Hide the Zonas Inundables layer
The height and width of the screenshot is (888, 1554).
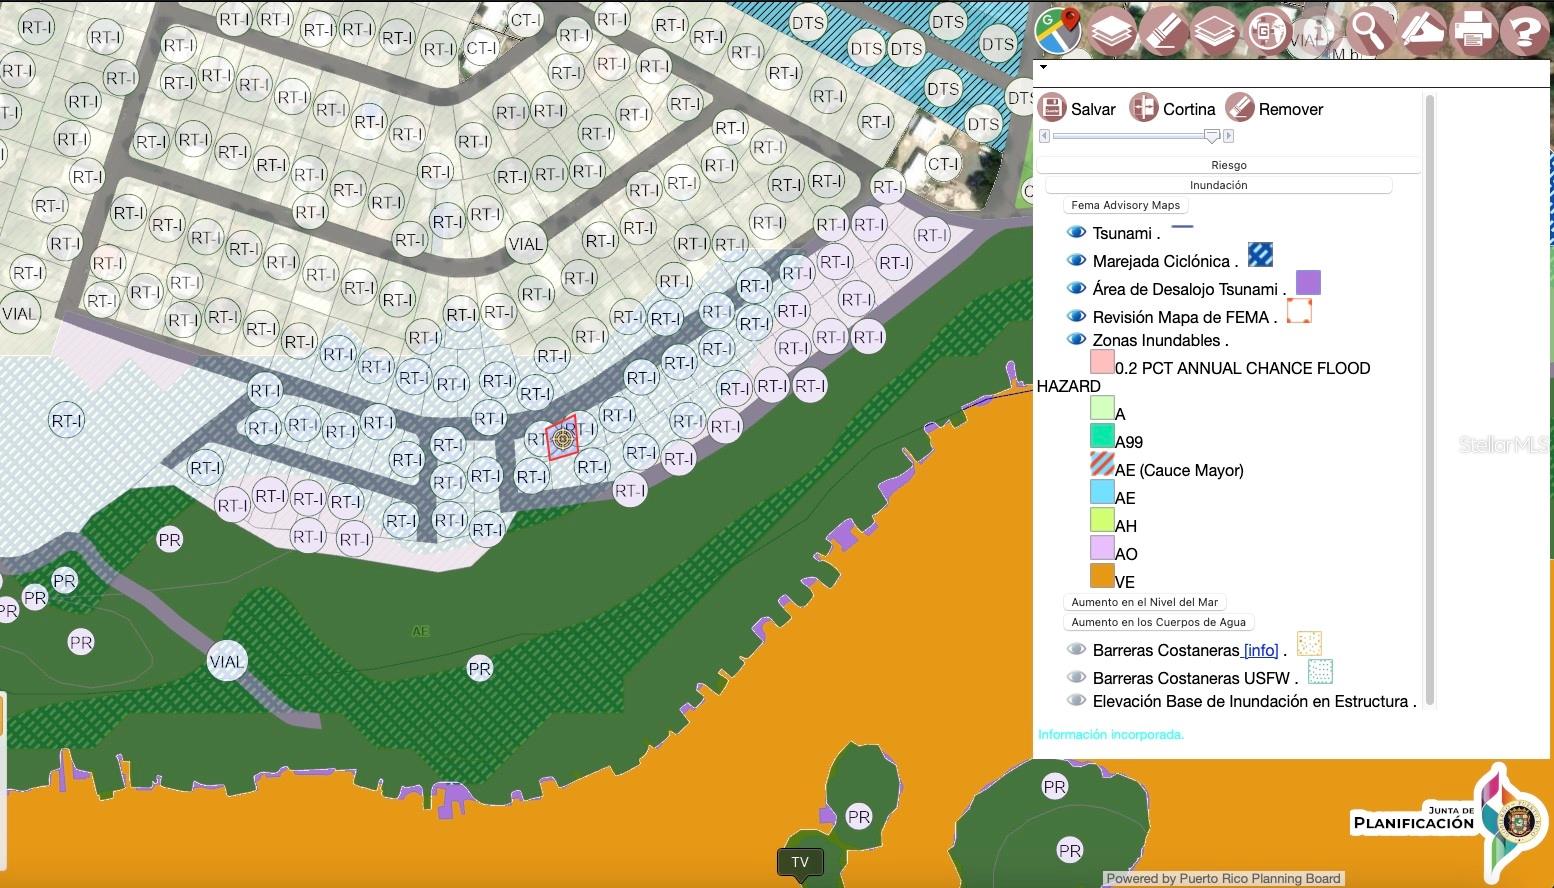click(1076, 340)
